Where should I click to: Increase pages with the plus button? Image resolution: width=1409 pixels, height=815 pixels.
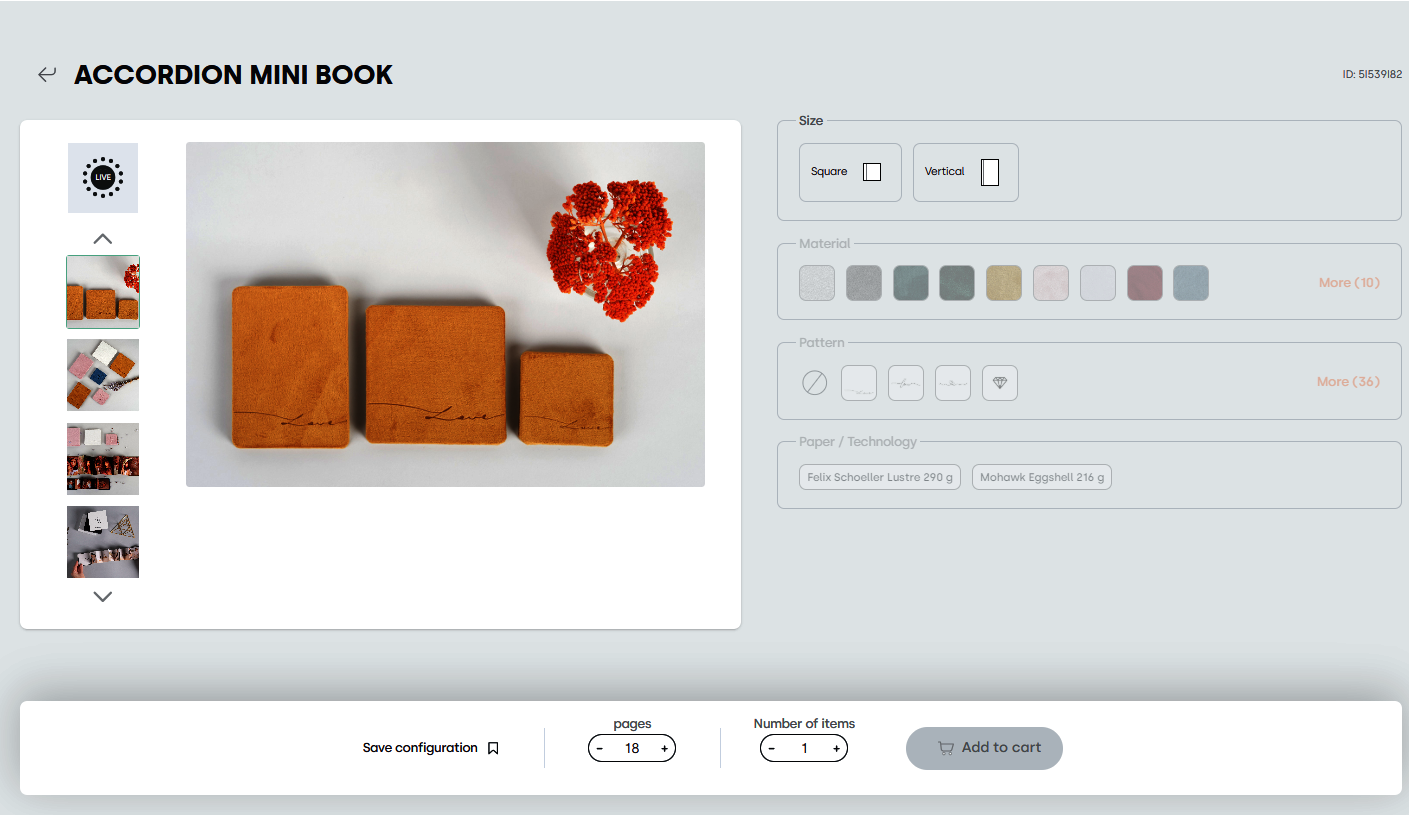click(x=664, y=749)
